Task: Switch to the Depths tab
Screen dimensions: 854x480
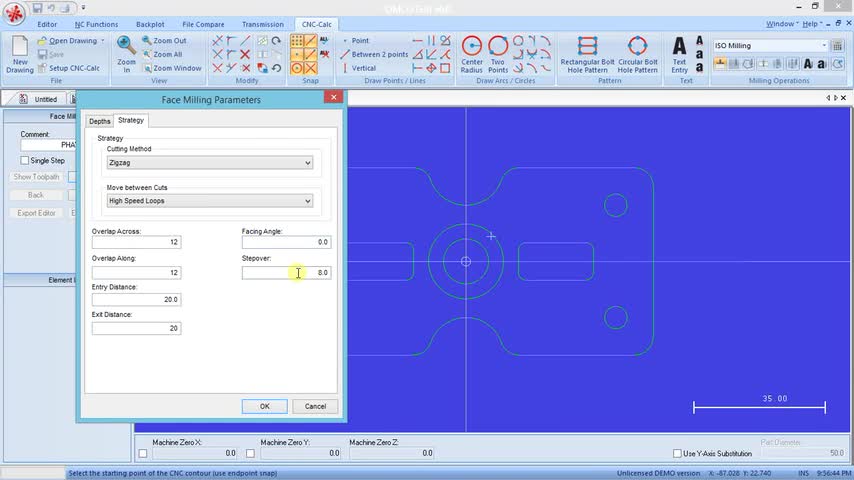Action: [100, 121]
